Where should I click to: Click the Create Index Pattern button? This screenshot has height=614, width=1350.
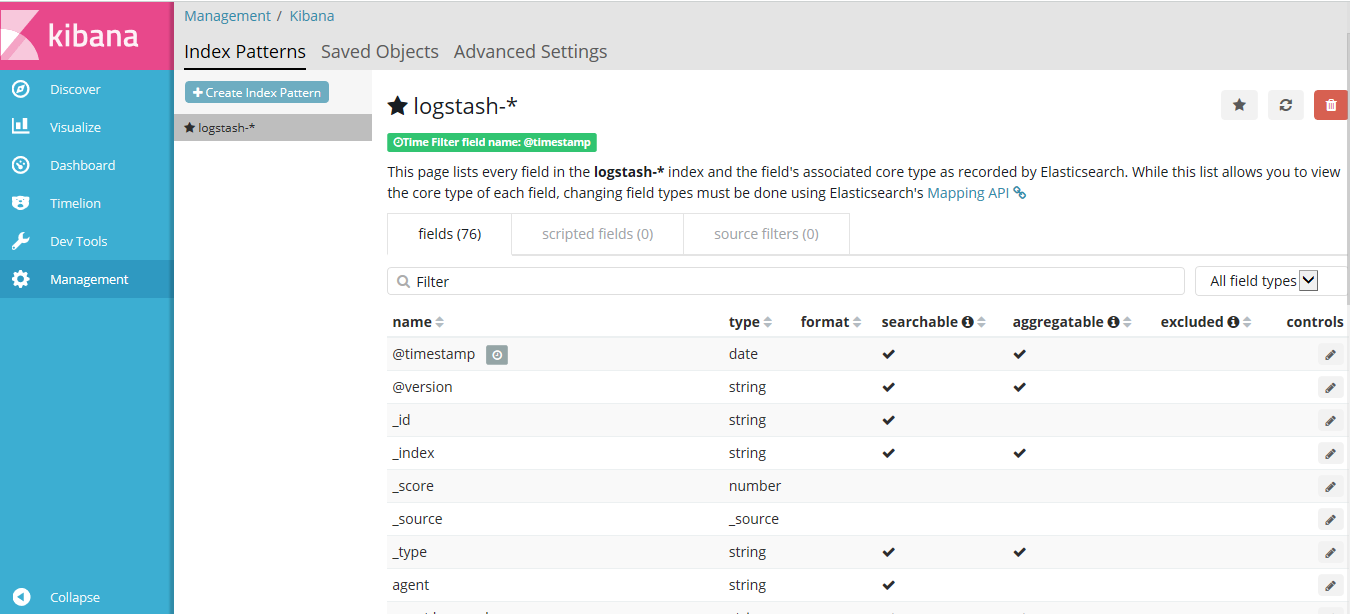(x=257, y=92)
